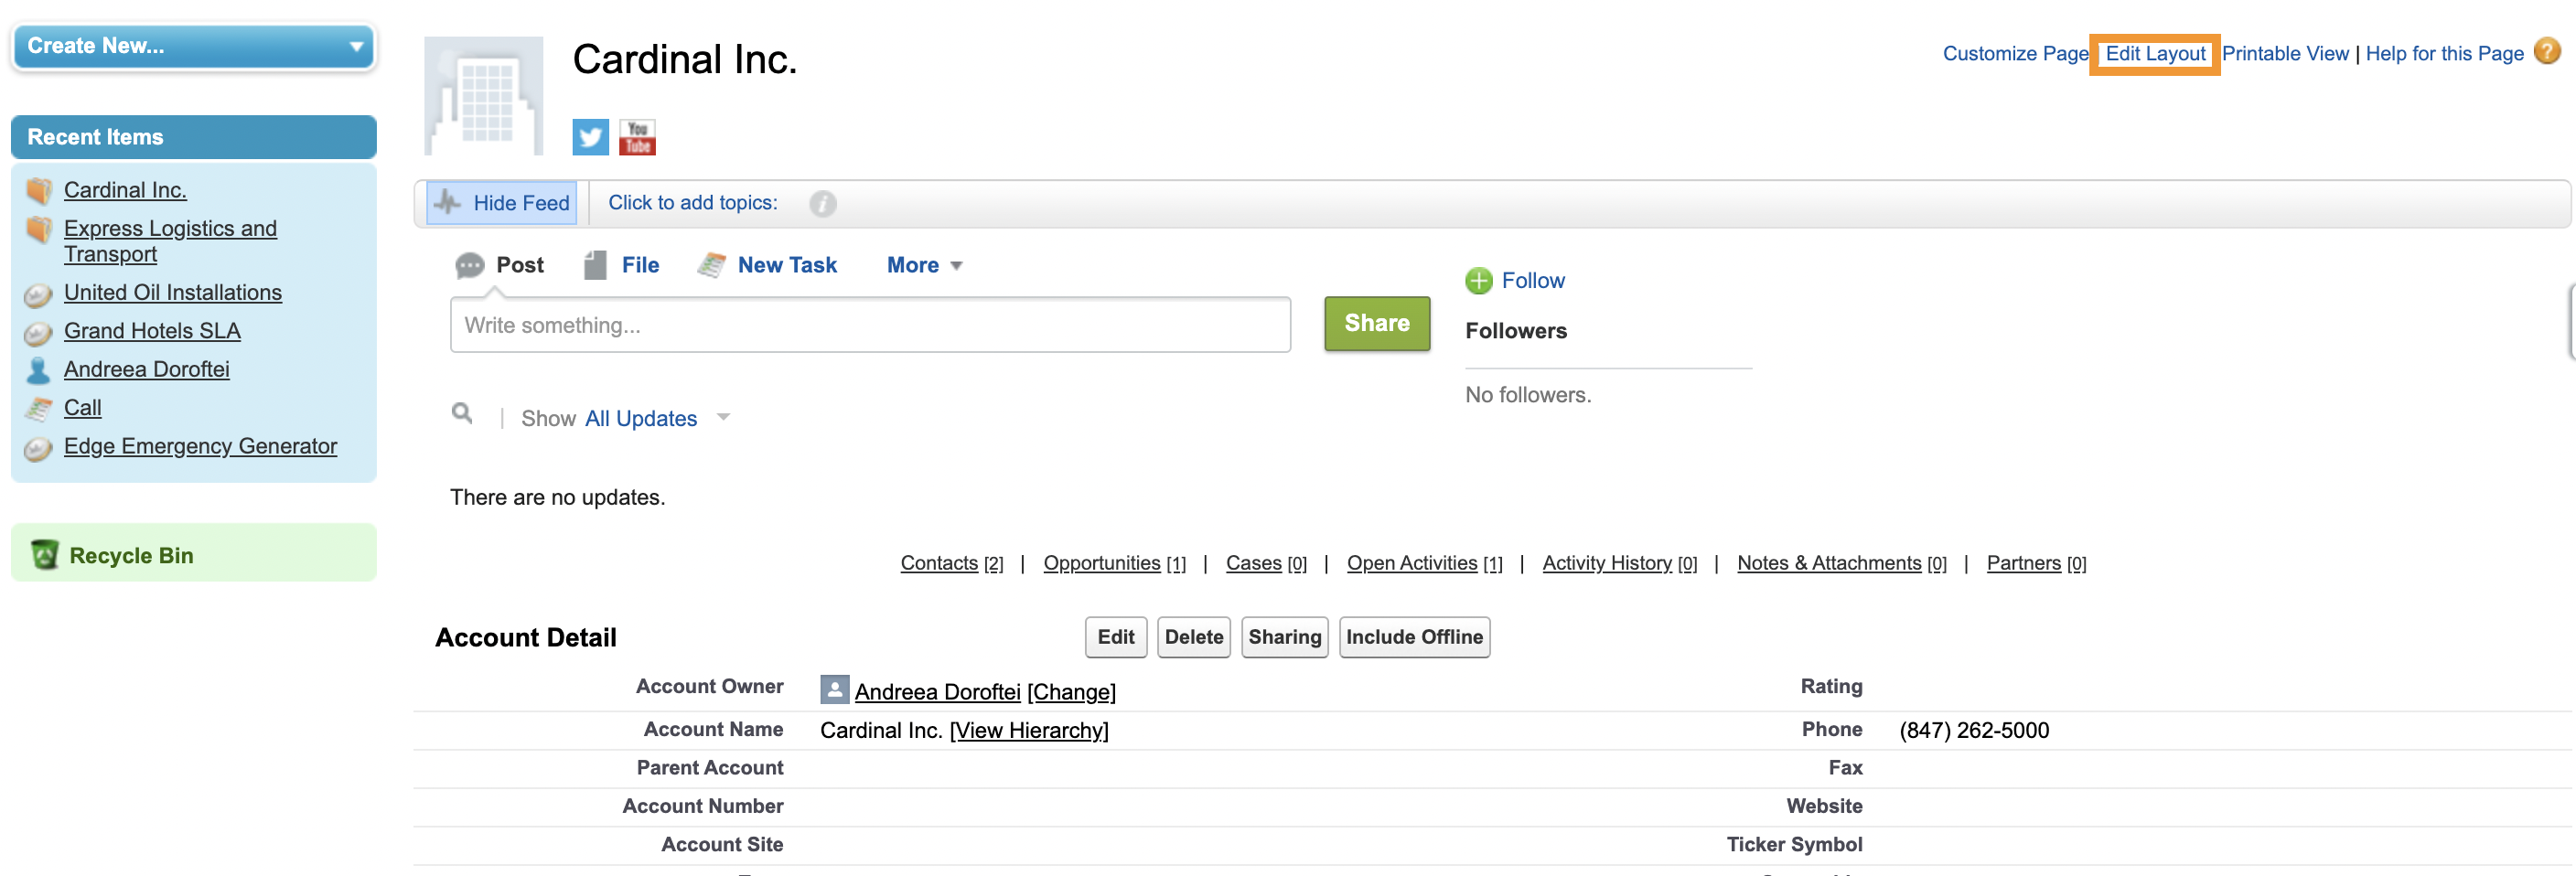Expand the Create New dropdown
This screenshot has width=2576, height=876.
[x=194, y=46]
